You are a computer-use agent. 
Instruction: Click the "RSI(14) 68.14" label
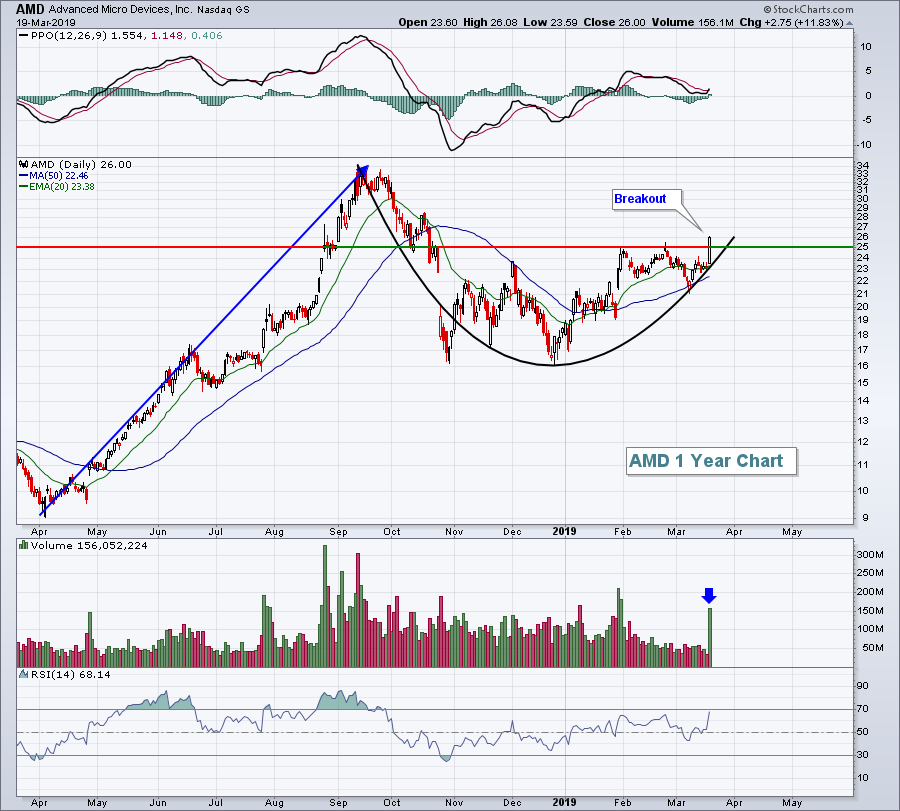[x=70, y=674]
